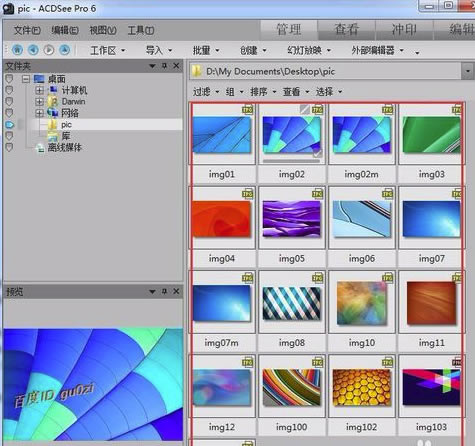Toggle the Easy-Select marker beside 桌面
The height and width of the screenshot is (446, 475).
[x=9, y=79]
